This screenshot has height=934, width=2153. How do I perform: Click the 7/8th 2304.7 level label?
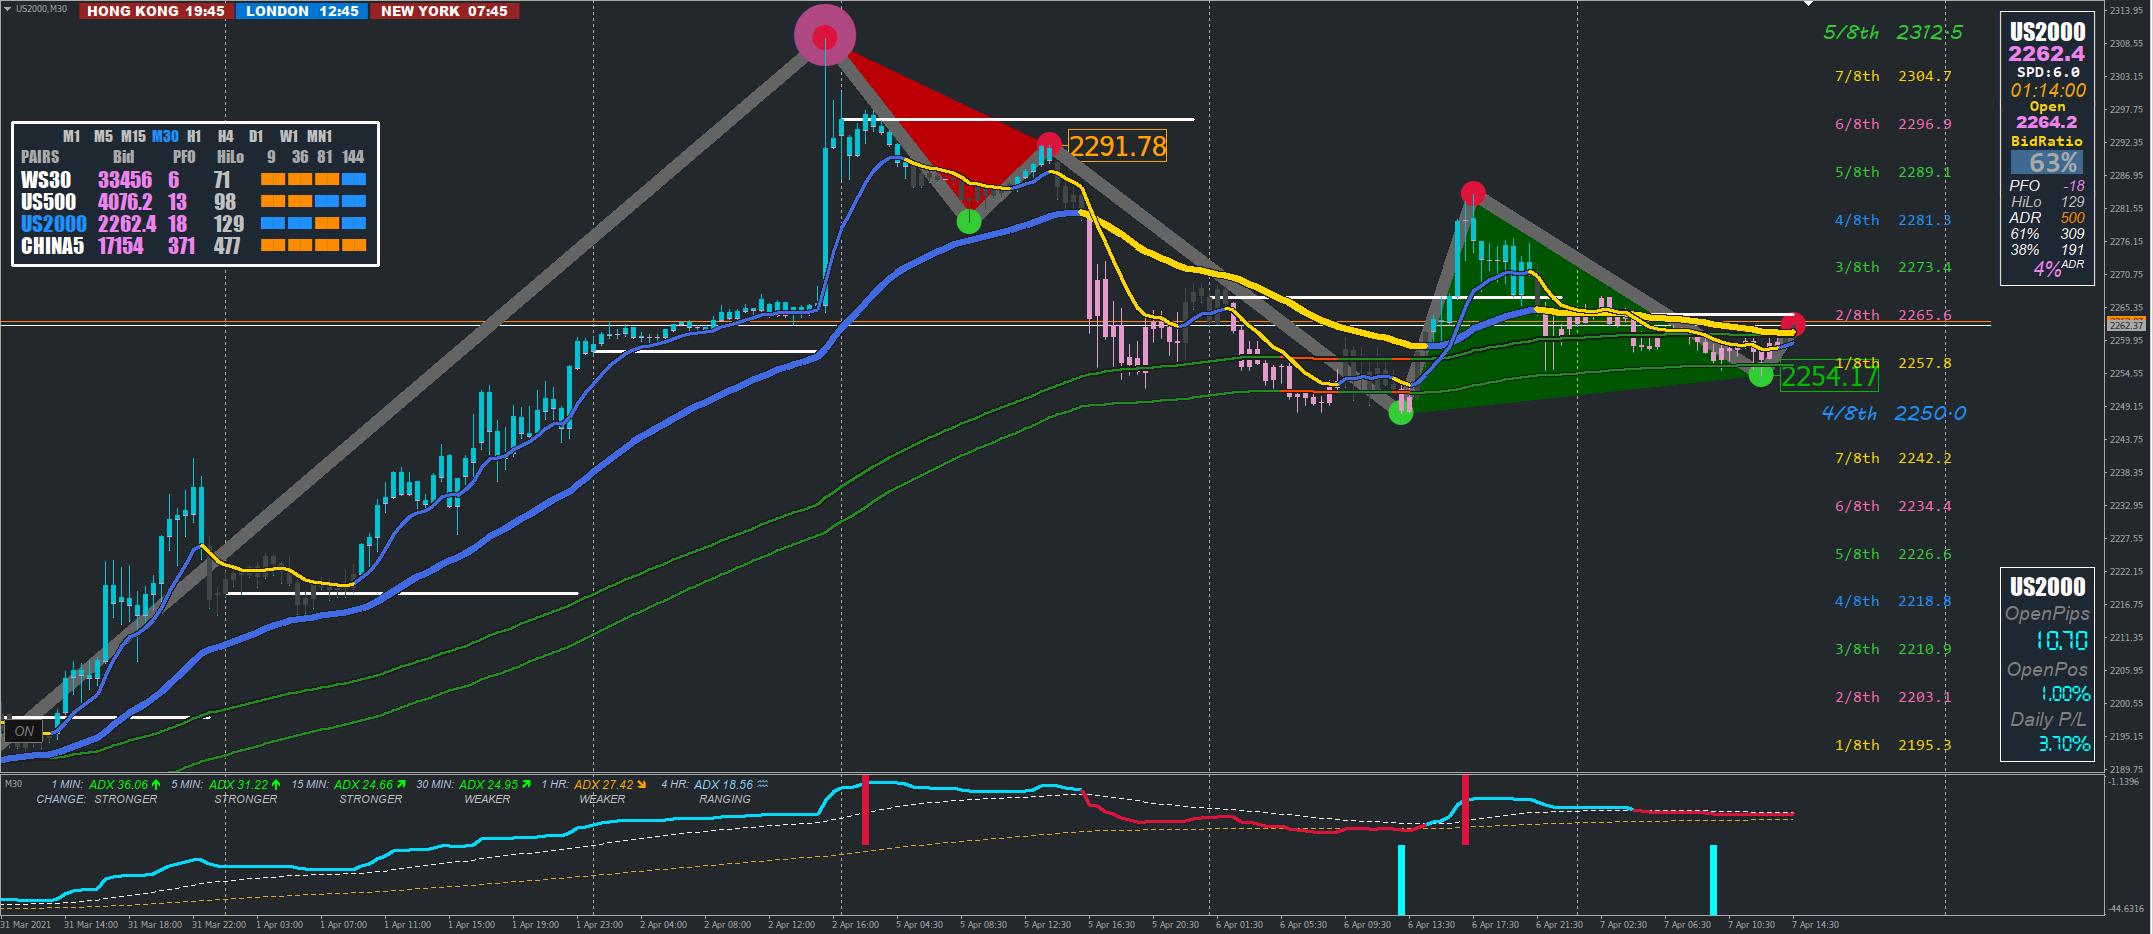(x=1893, y=76)
